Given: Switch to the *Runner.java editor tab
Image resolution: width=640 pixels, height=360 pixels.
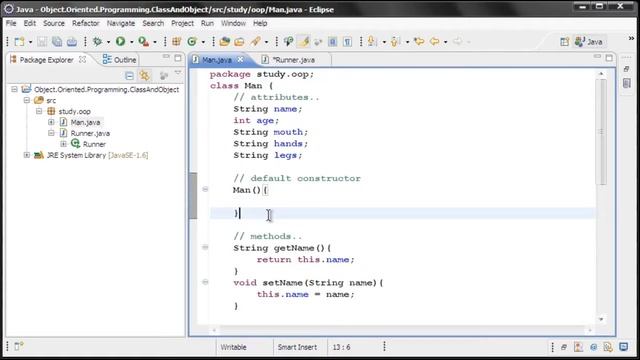Looking at the screenshot, I should [293, 60].
